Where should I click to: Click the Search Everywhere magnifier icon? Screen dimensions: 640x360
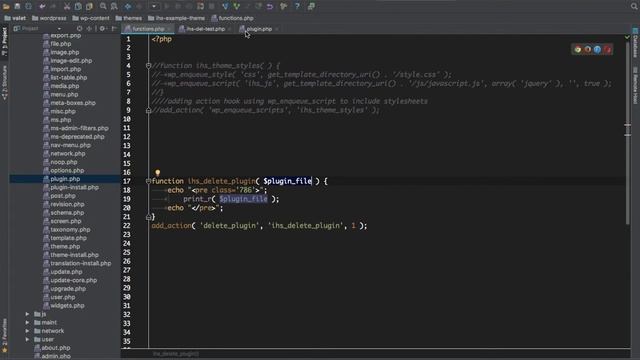pyautogui.click(x=634, y=6)
